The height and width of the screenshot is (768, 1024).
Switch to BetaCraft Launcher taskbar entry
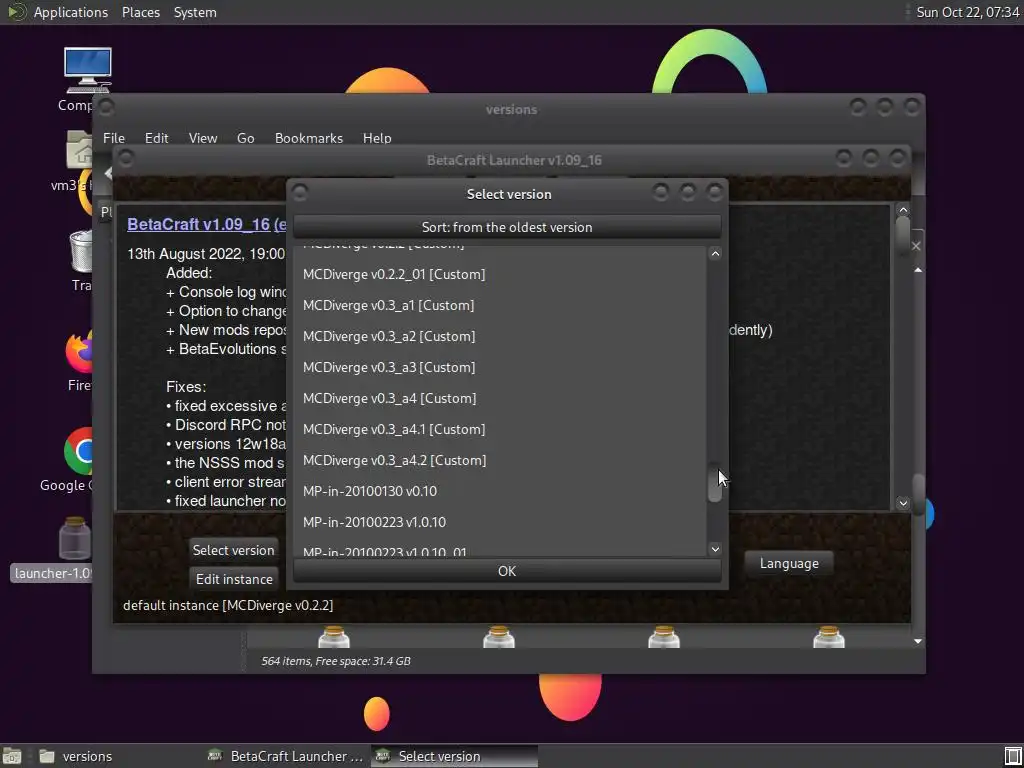click(286, 756)
